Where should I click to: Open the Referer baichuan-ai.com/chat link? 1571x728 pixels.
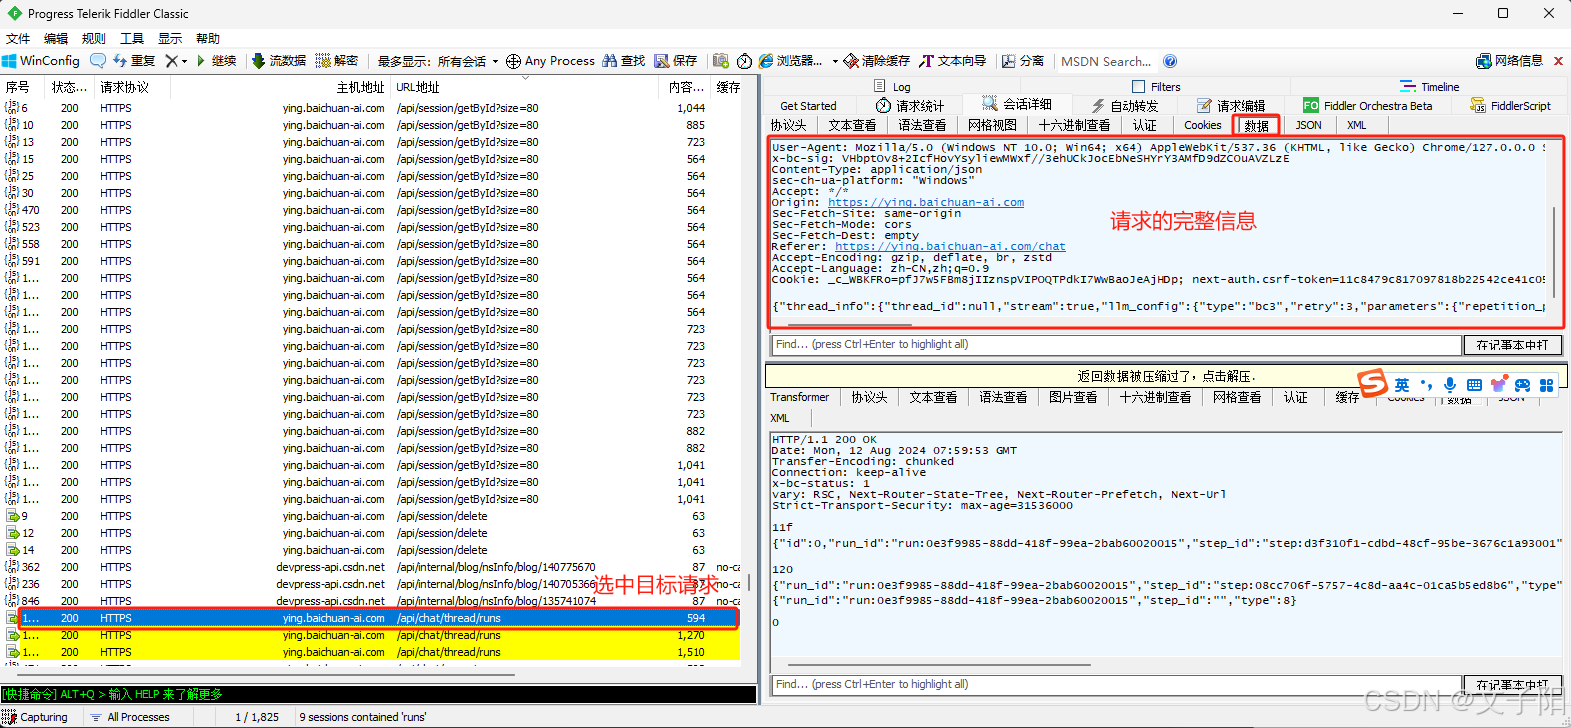coord(950,246)
